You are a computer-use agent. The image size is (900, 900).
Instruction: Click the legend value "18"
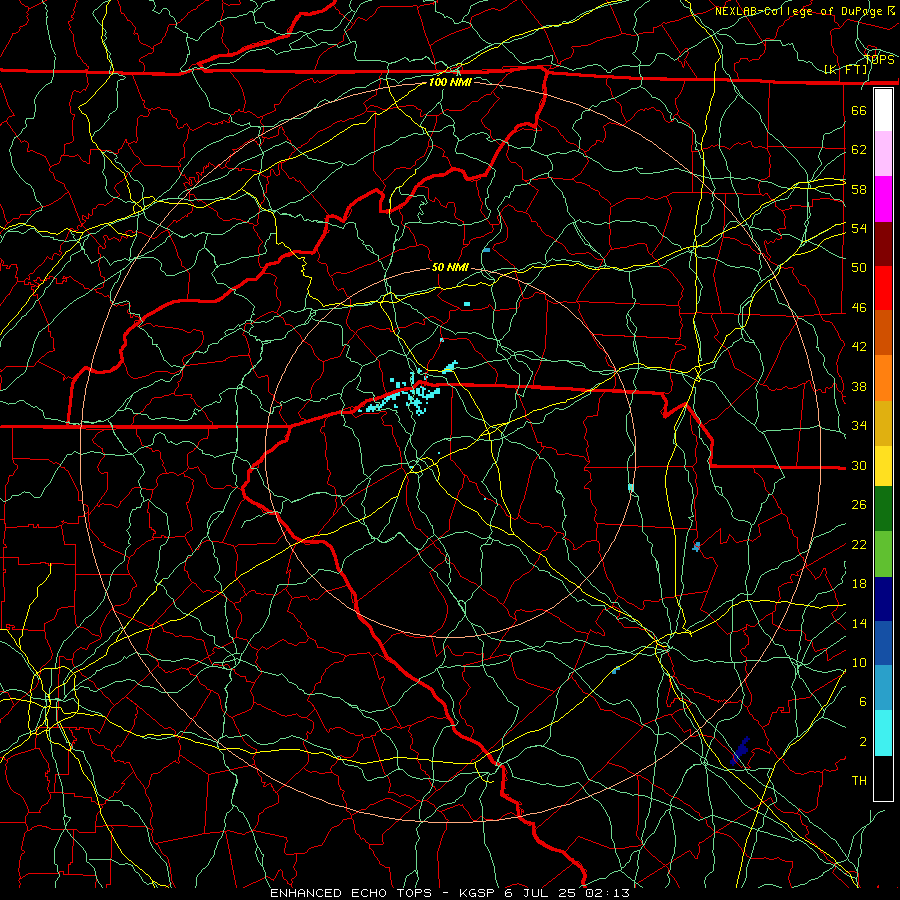(859, 584)
